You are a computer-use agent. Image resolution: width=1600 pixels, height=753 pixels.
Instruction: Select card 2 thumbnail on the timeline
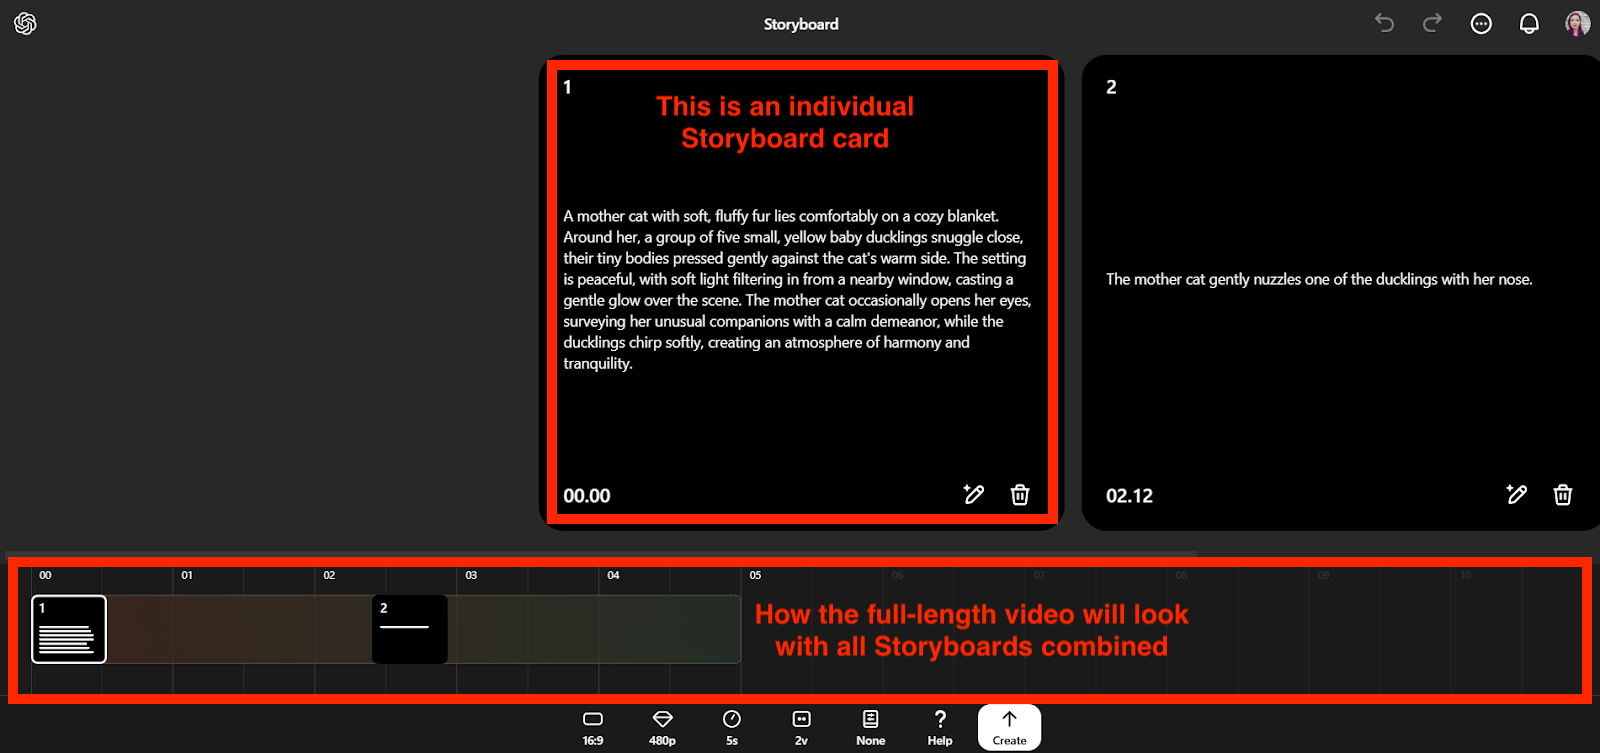click(409, 629)
